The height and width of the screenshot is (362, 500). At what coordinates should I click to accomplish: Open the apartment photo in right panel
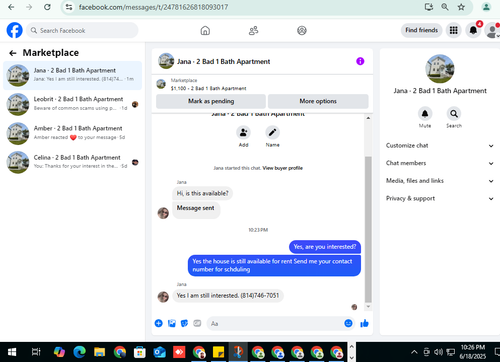[x=440, y=69]
